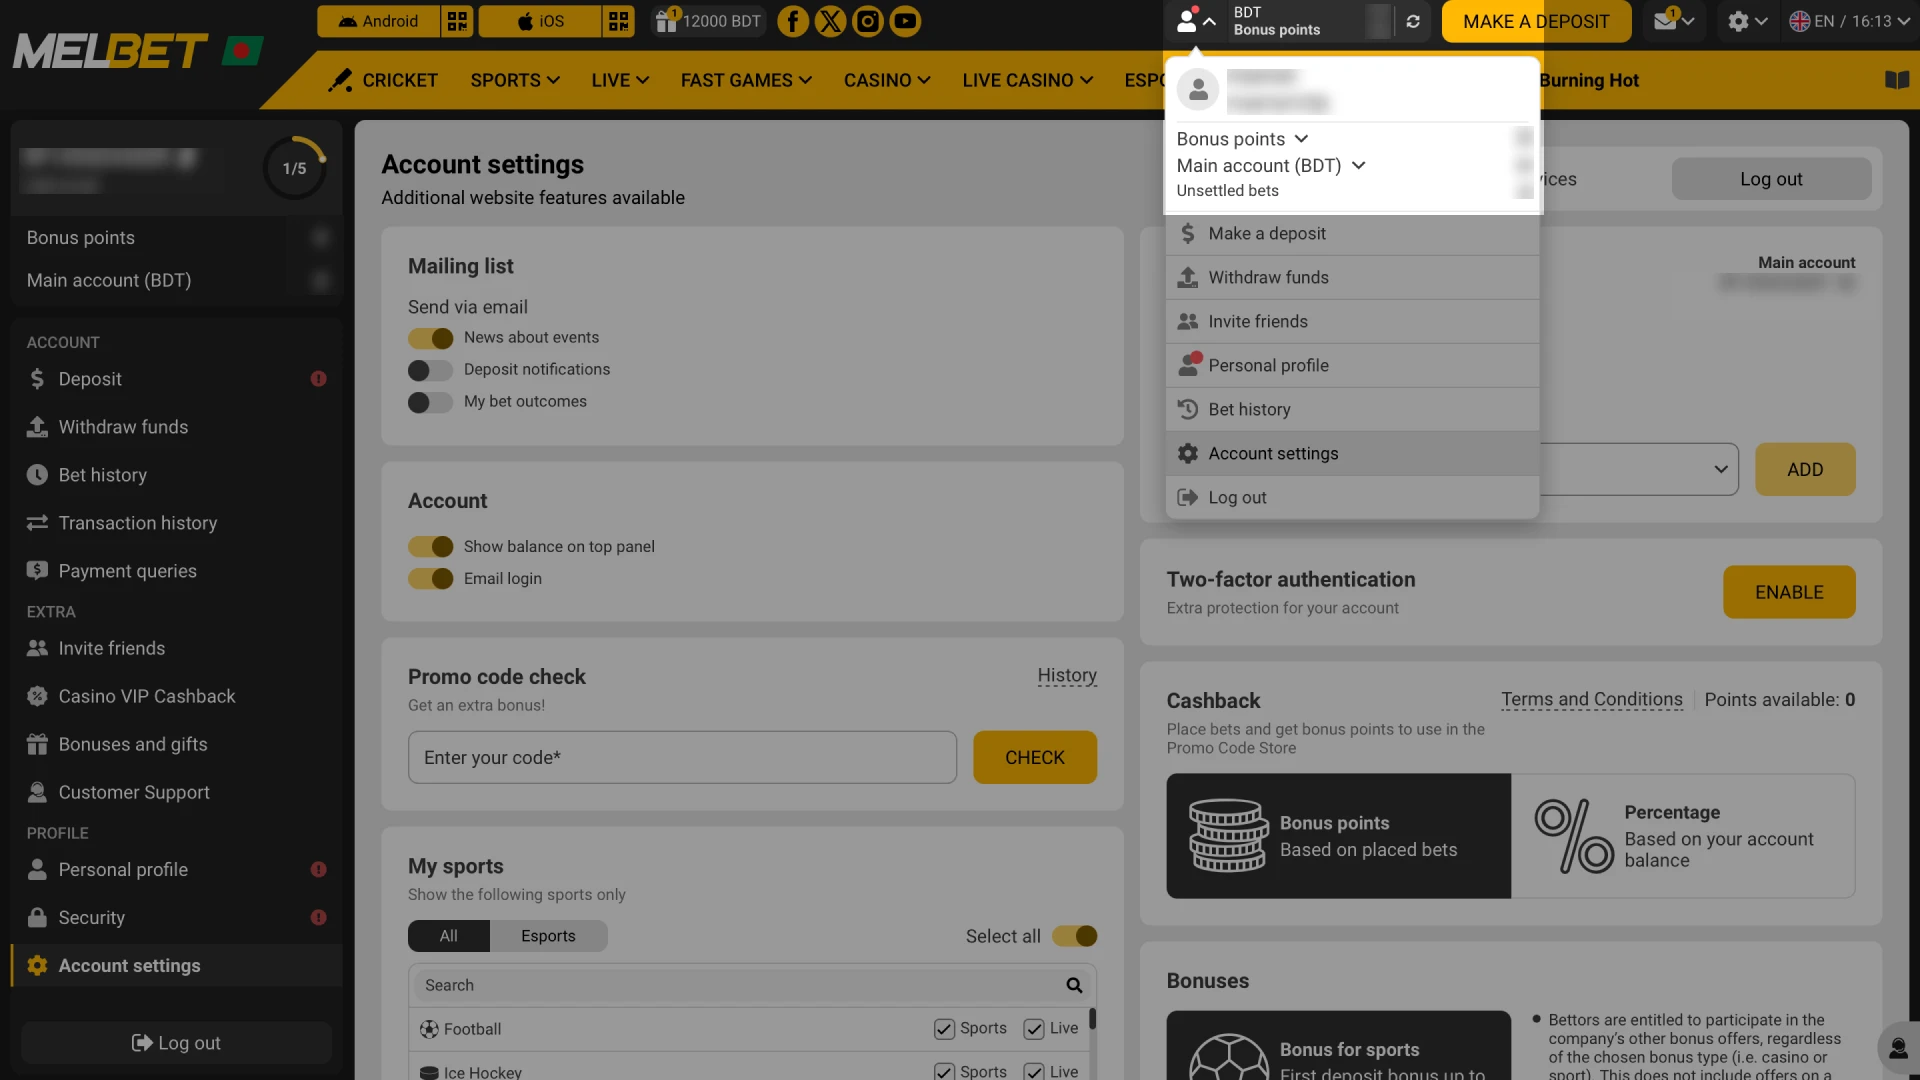The height and width of the screenshot is (1080, 1920).
Task: Switch to the Esports tab
Action: (549, 936)
